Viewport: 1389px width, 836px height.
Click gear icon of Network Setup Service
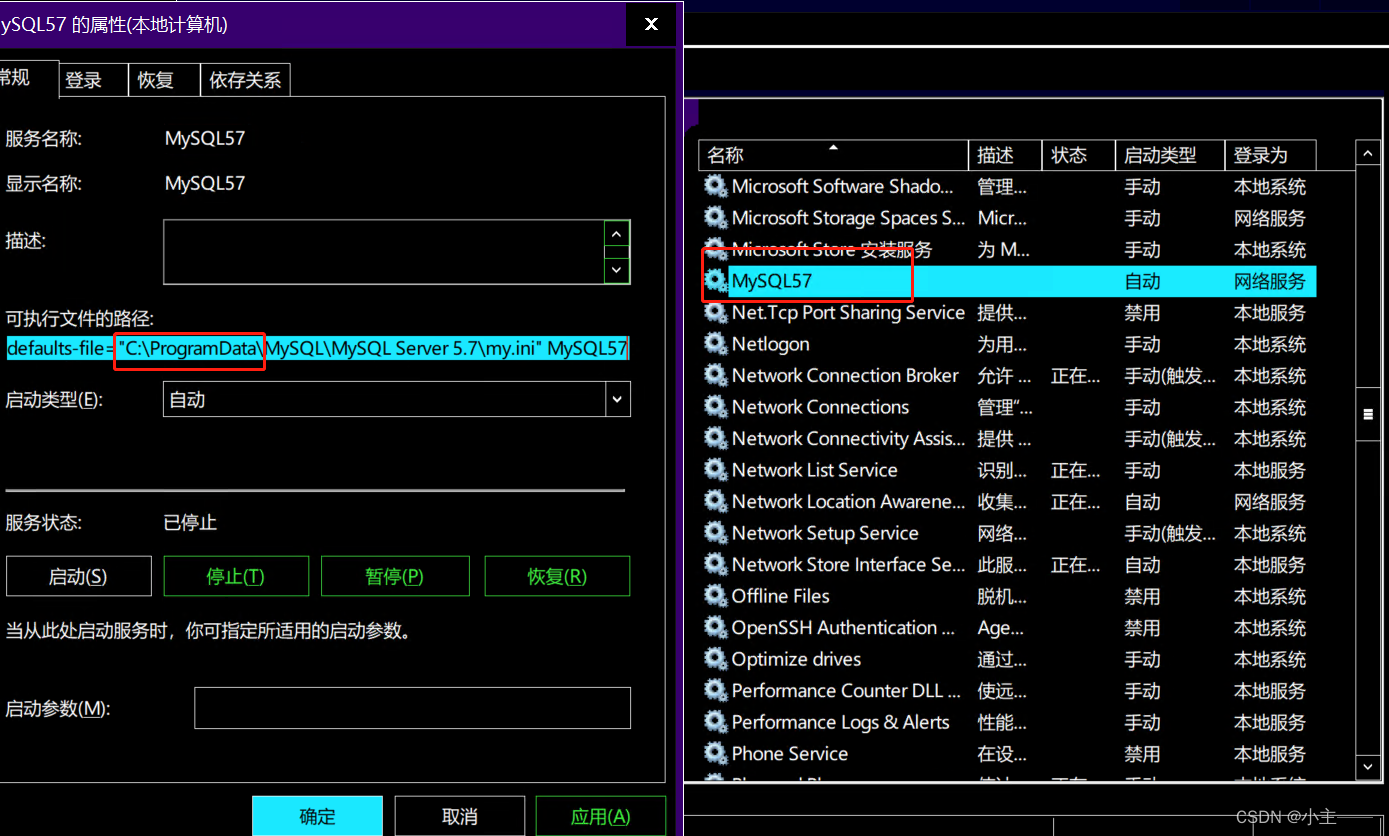click(x=715, y=533)
